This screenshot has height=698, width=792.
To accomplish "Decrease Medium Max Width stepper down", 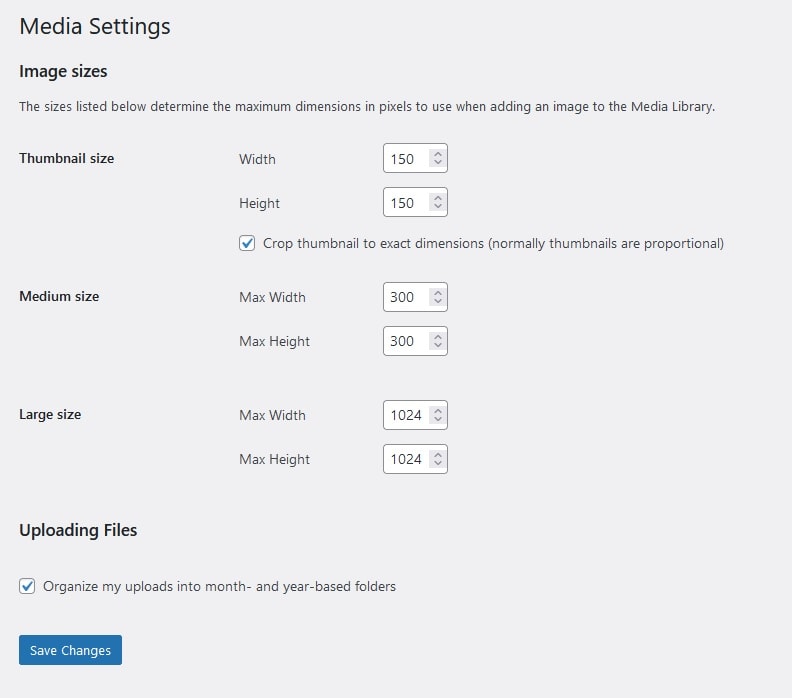I will 437,301.
